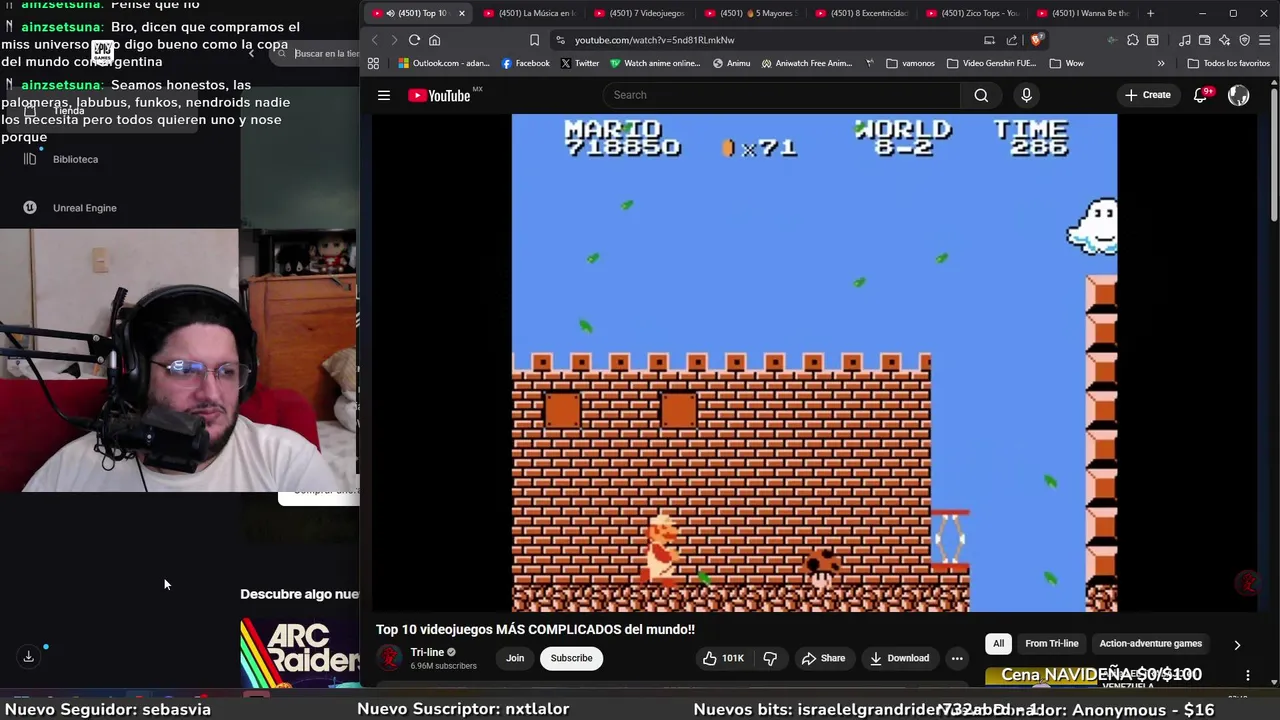
Task: Switch to the 7 Videojuegos browser tab
Action: coord(640,13)
